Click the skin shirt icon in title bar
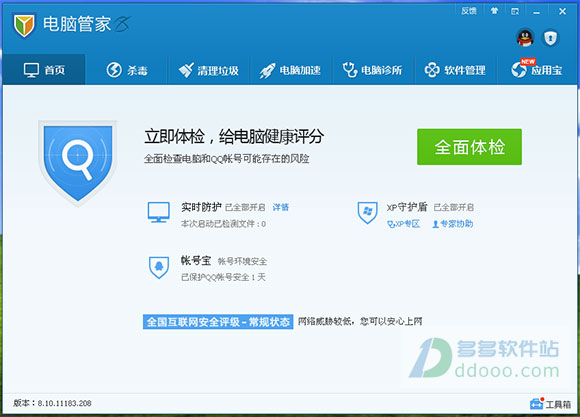 [494, 11]
